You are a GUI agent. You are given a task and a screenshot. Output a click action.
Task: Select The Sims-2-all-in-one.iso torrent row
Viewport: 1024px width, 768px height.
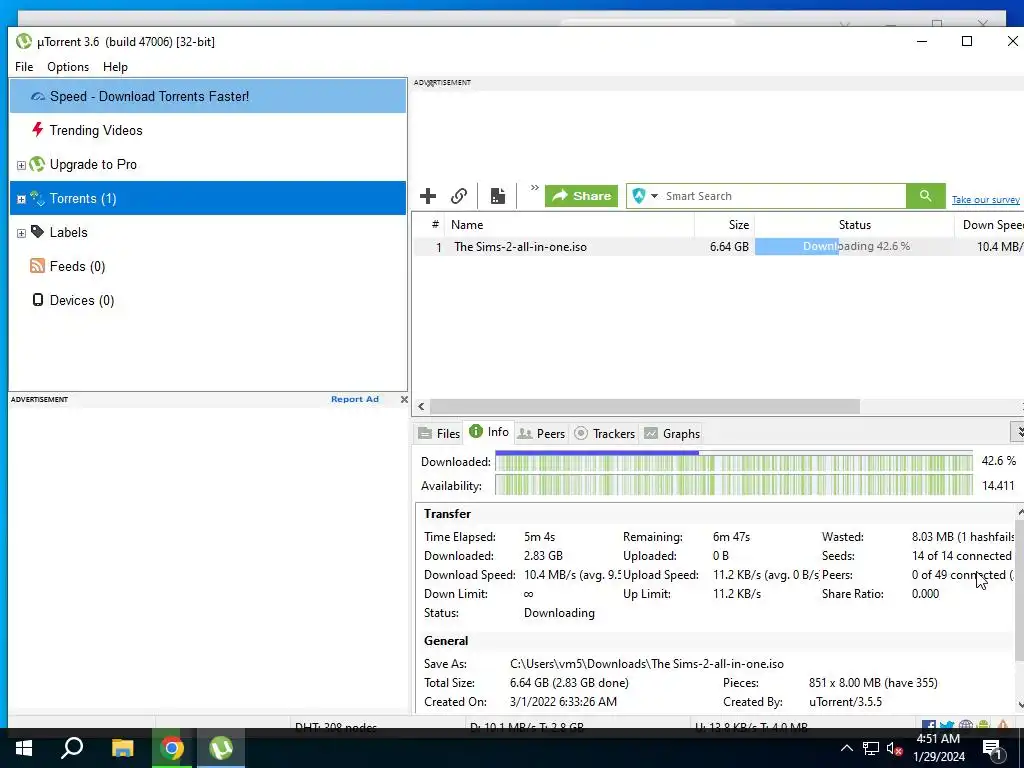[x=718, y=247]
